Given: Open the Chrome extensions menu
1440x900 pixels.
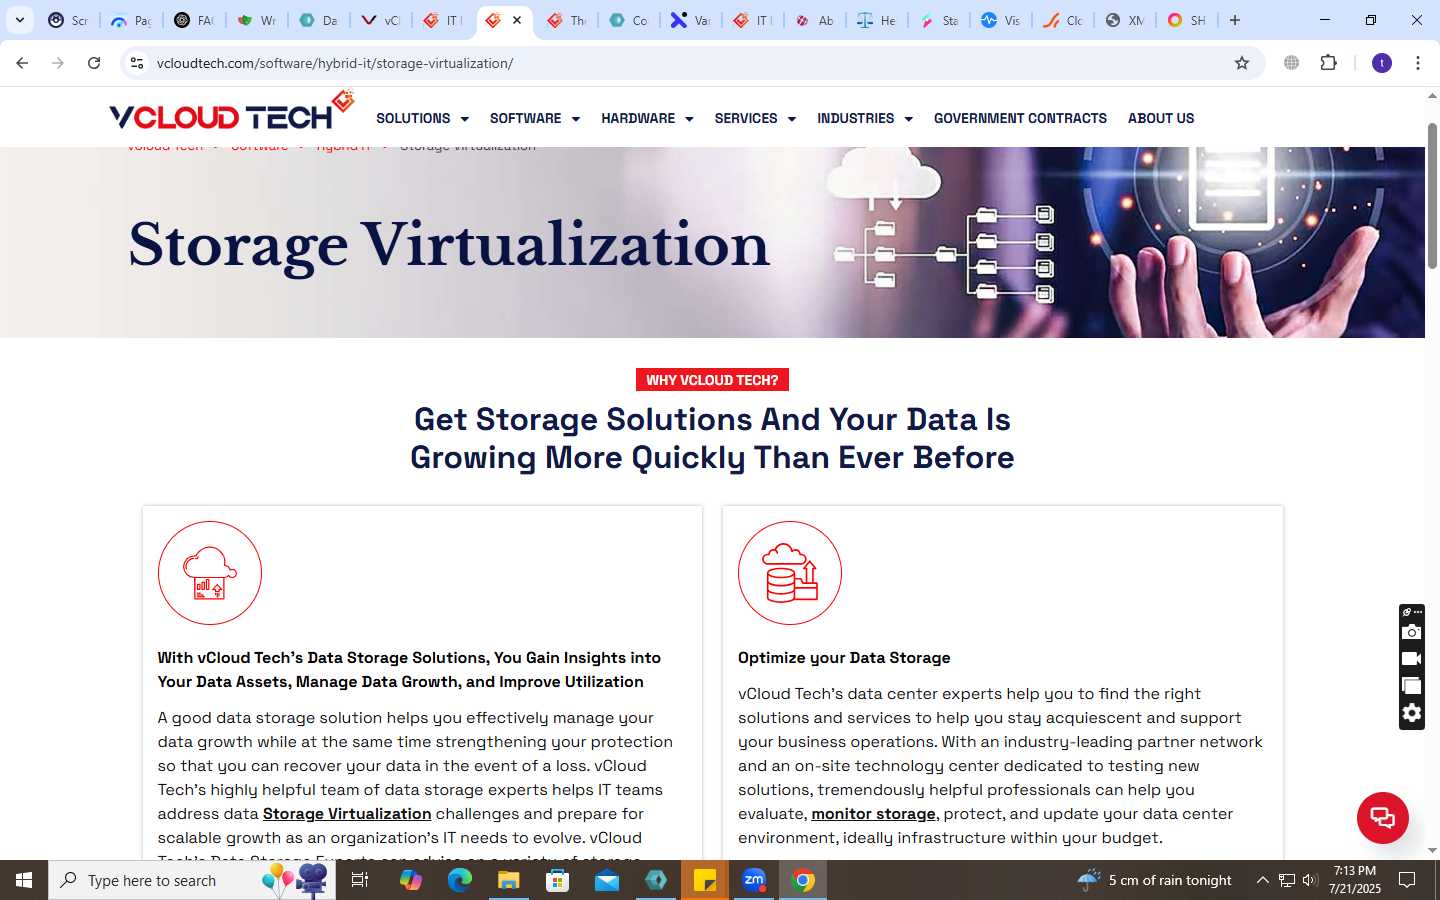Looking at the screenshot, I should tap(1328, 63).
